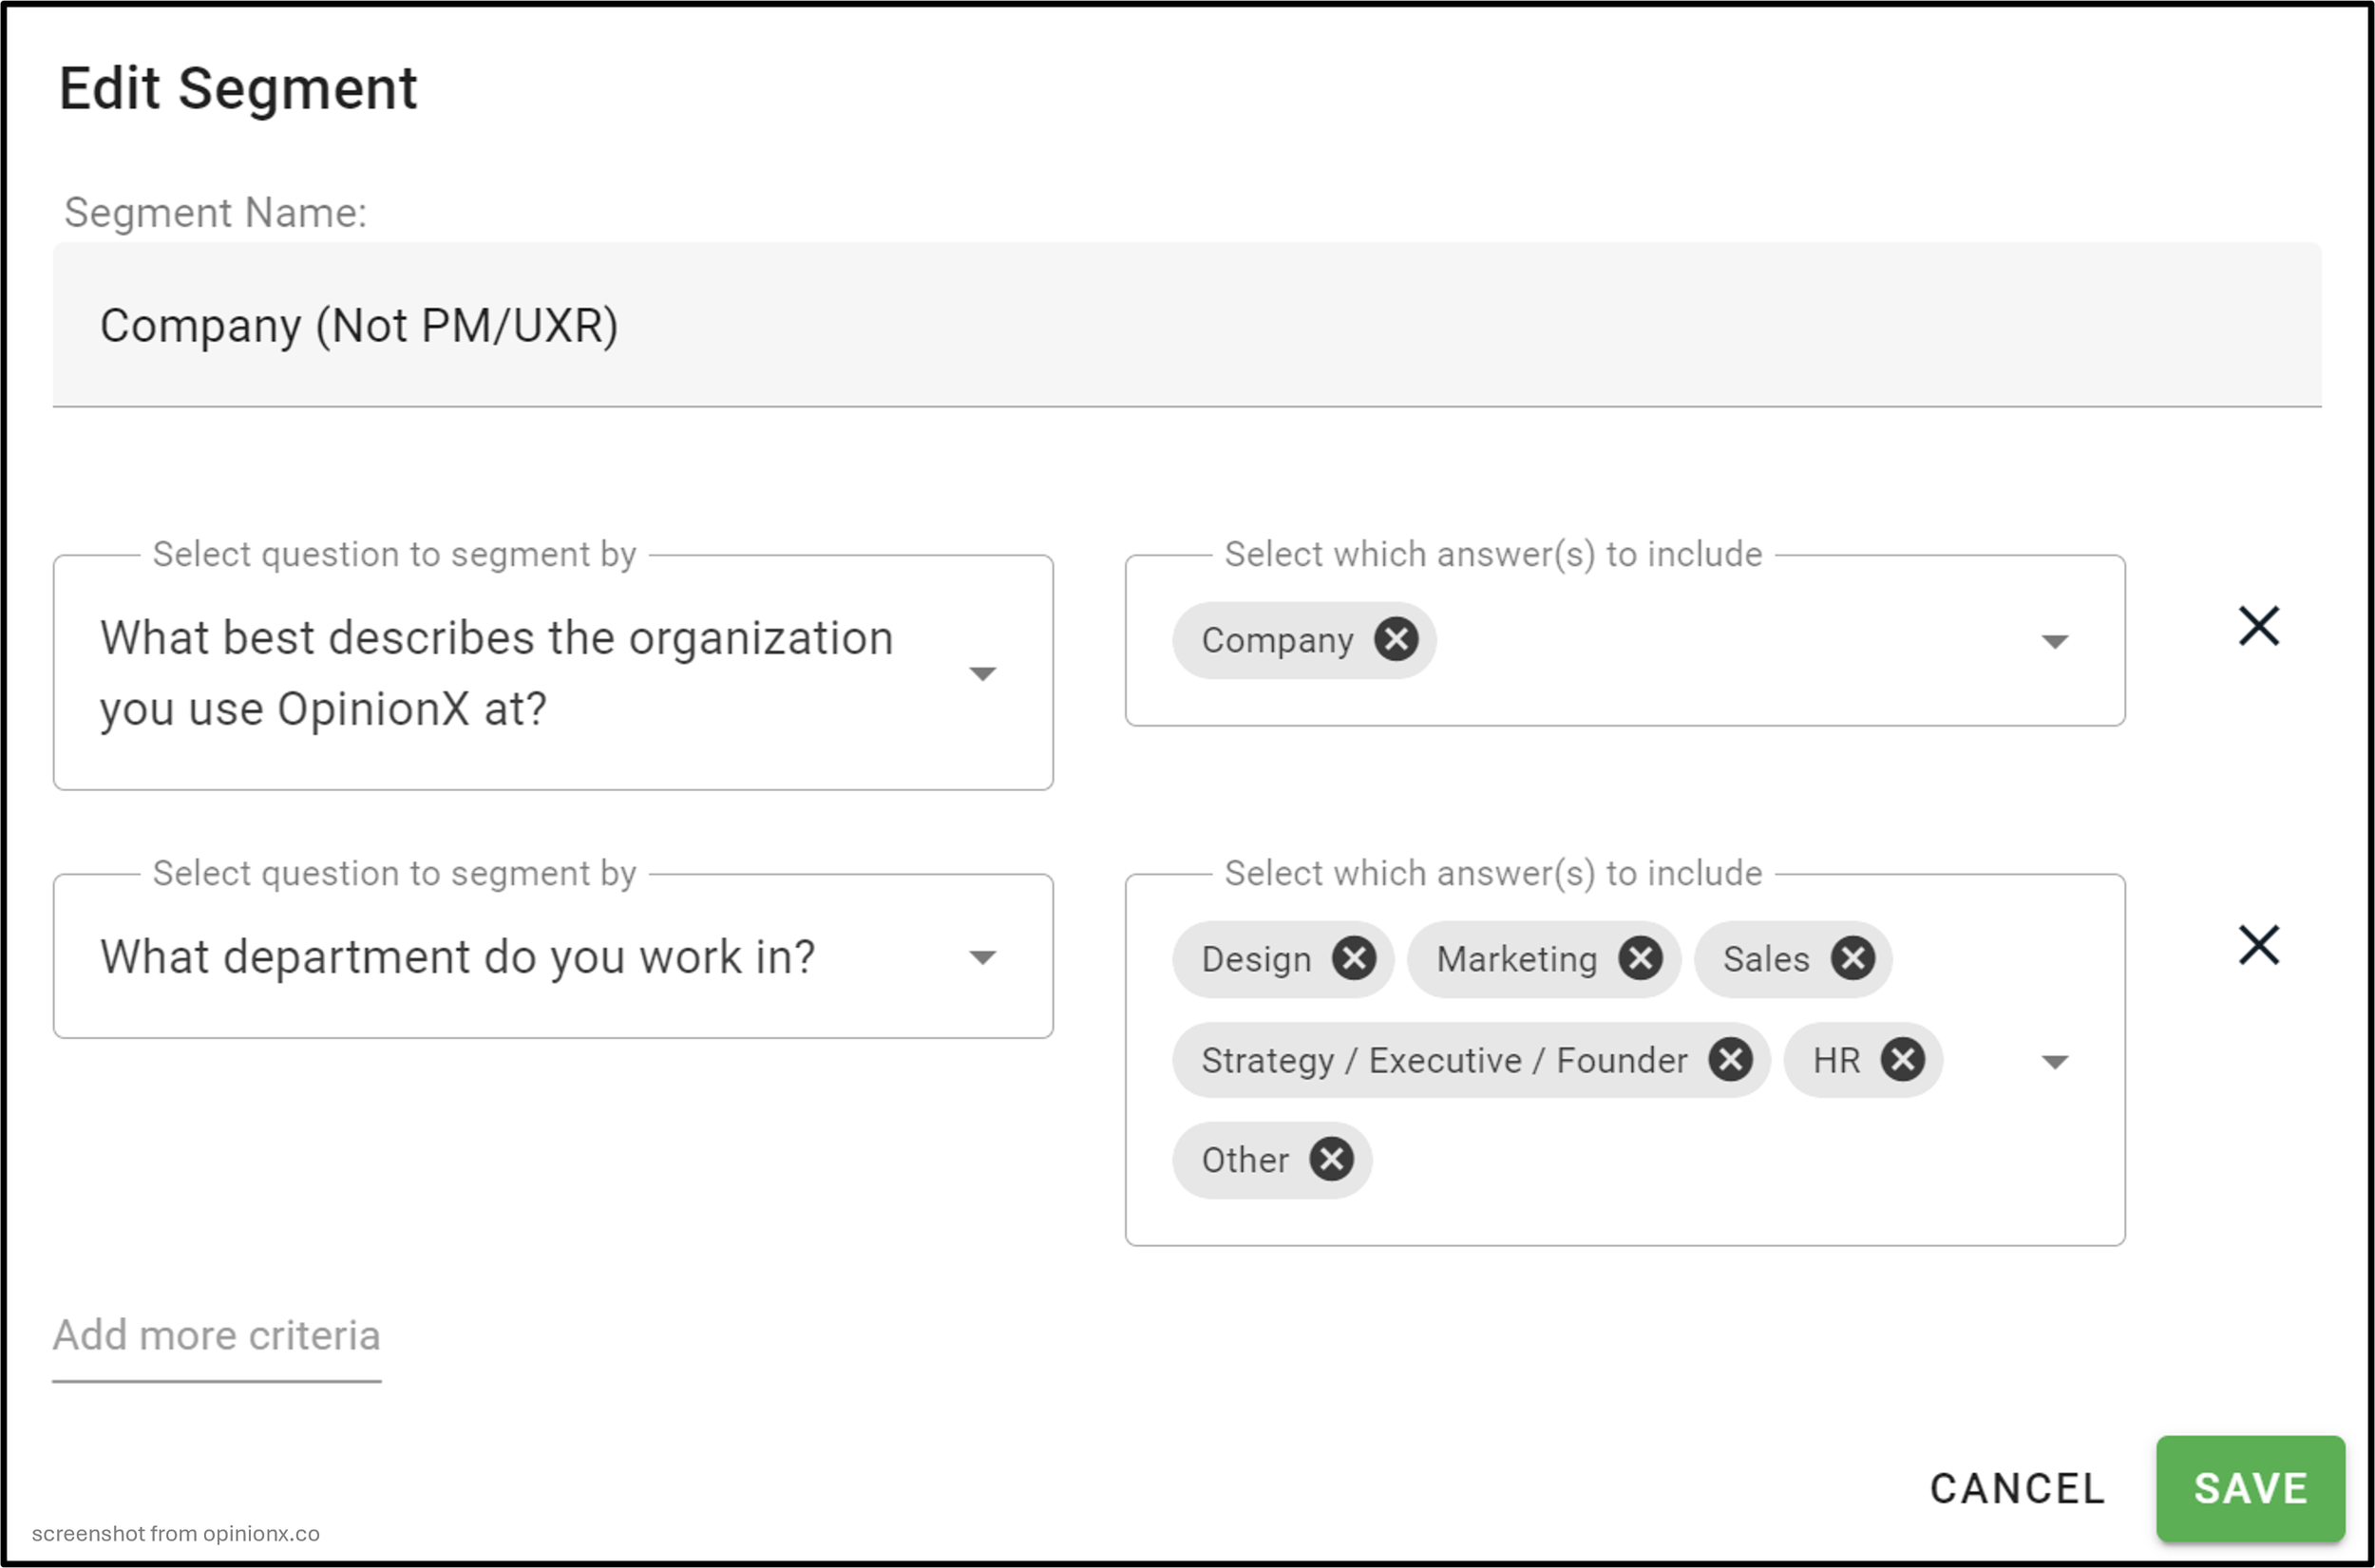This screenshot has height=1568, width=2375.
Task: Delete the organization criteria row
Action: point(2258,626)
